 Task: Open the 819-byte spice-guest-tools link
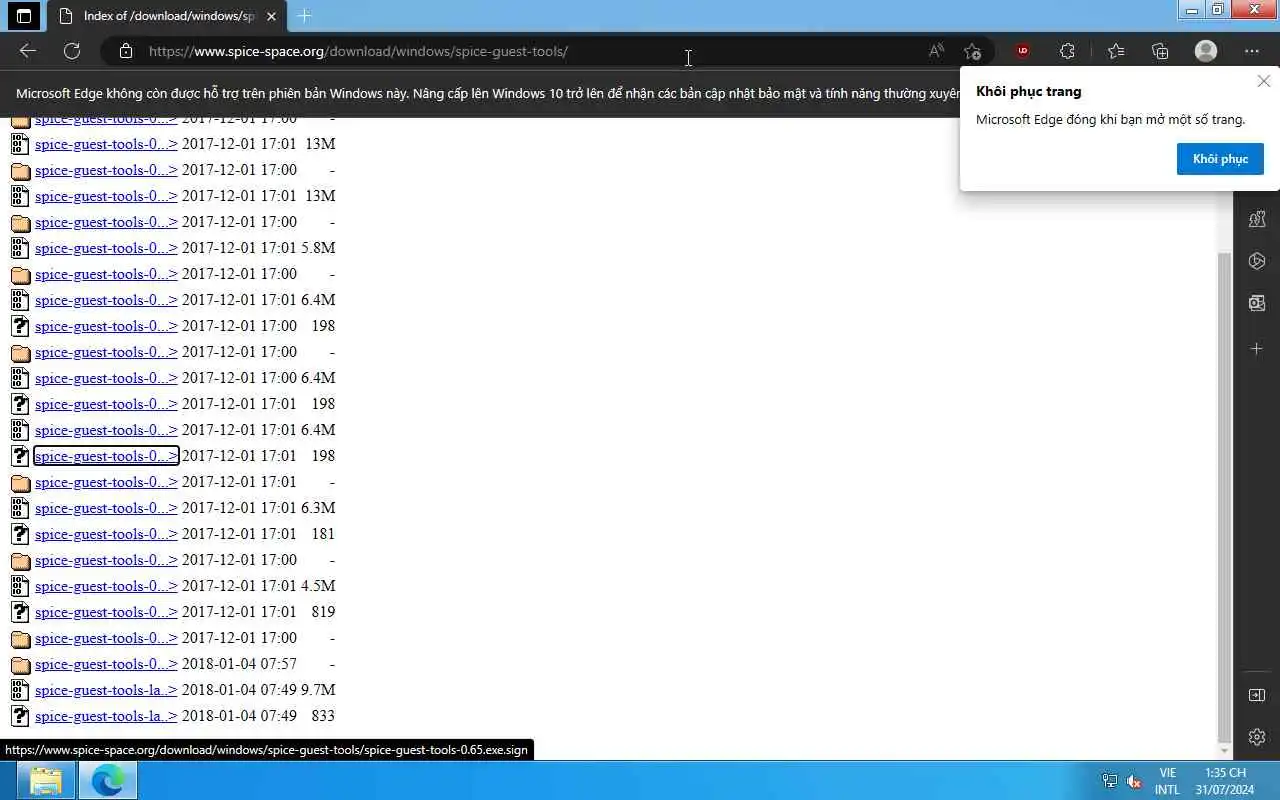point(106,612)
